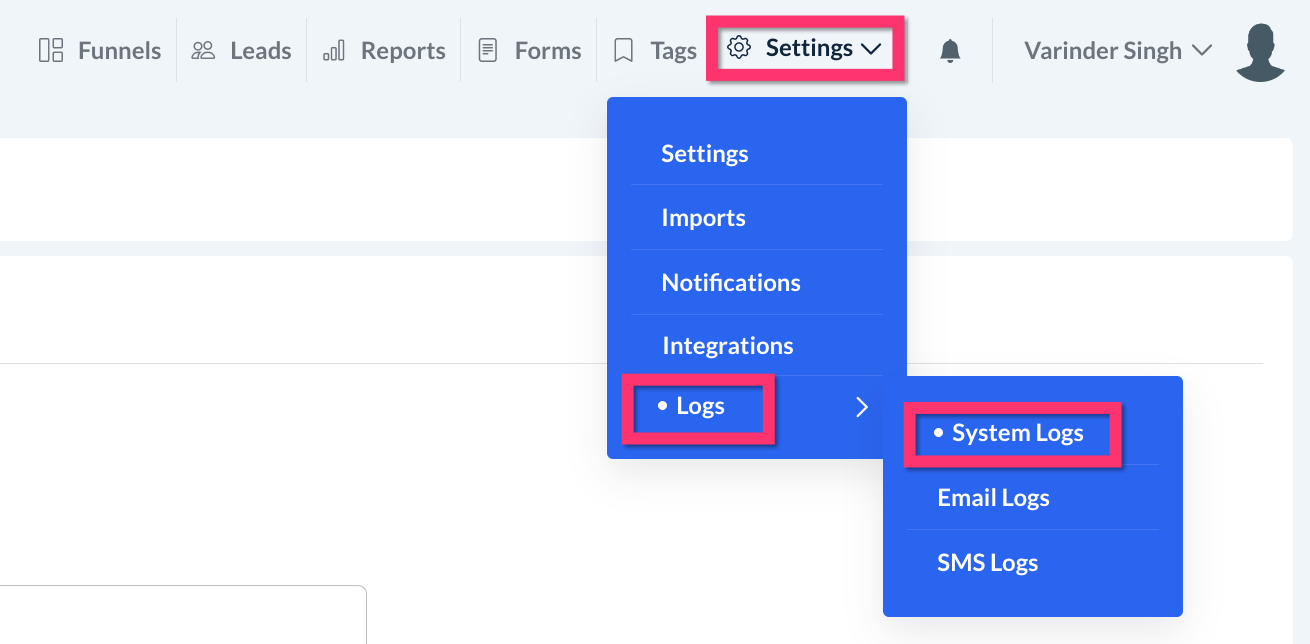
Task: Choose Notifications in the Settings menu
Action: [x=731, y=283]
